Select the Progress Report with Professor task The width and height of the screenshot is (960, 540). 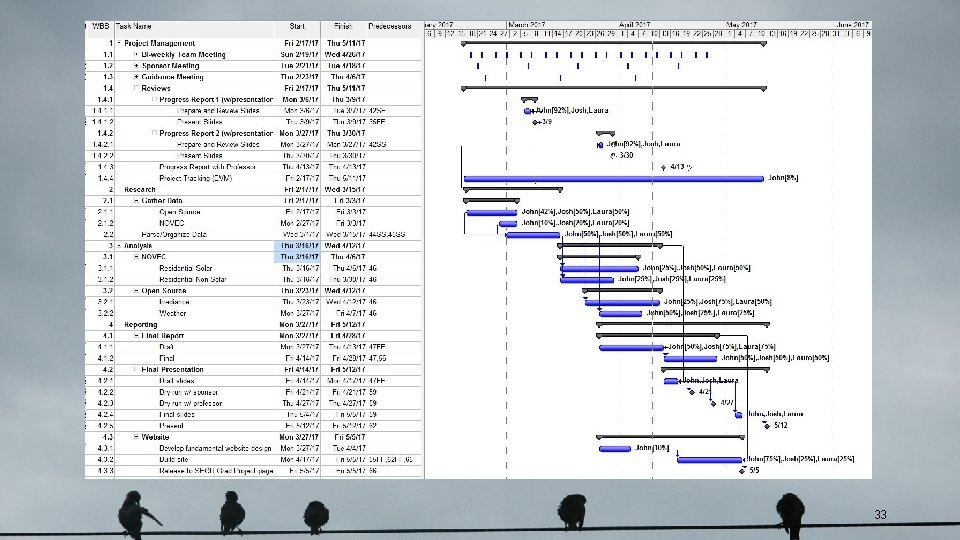pos(208,167)
